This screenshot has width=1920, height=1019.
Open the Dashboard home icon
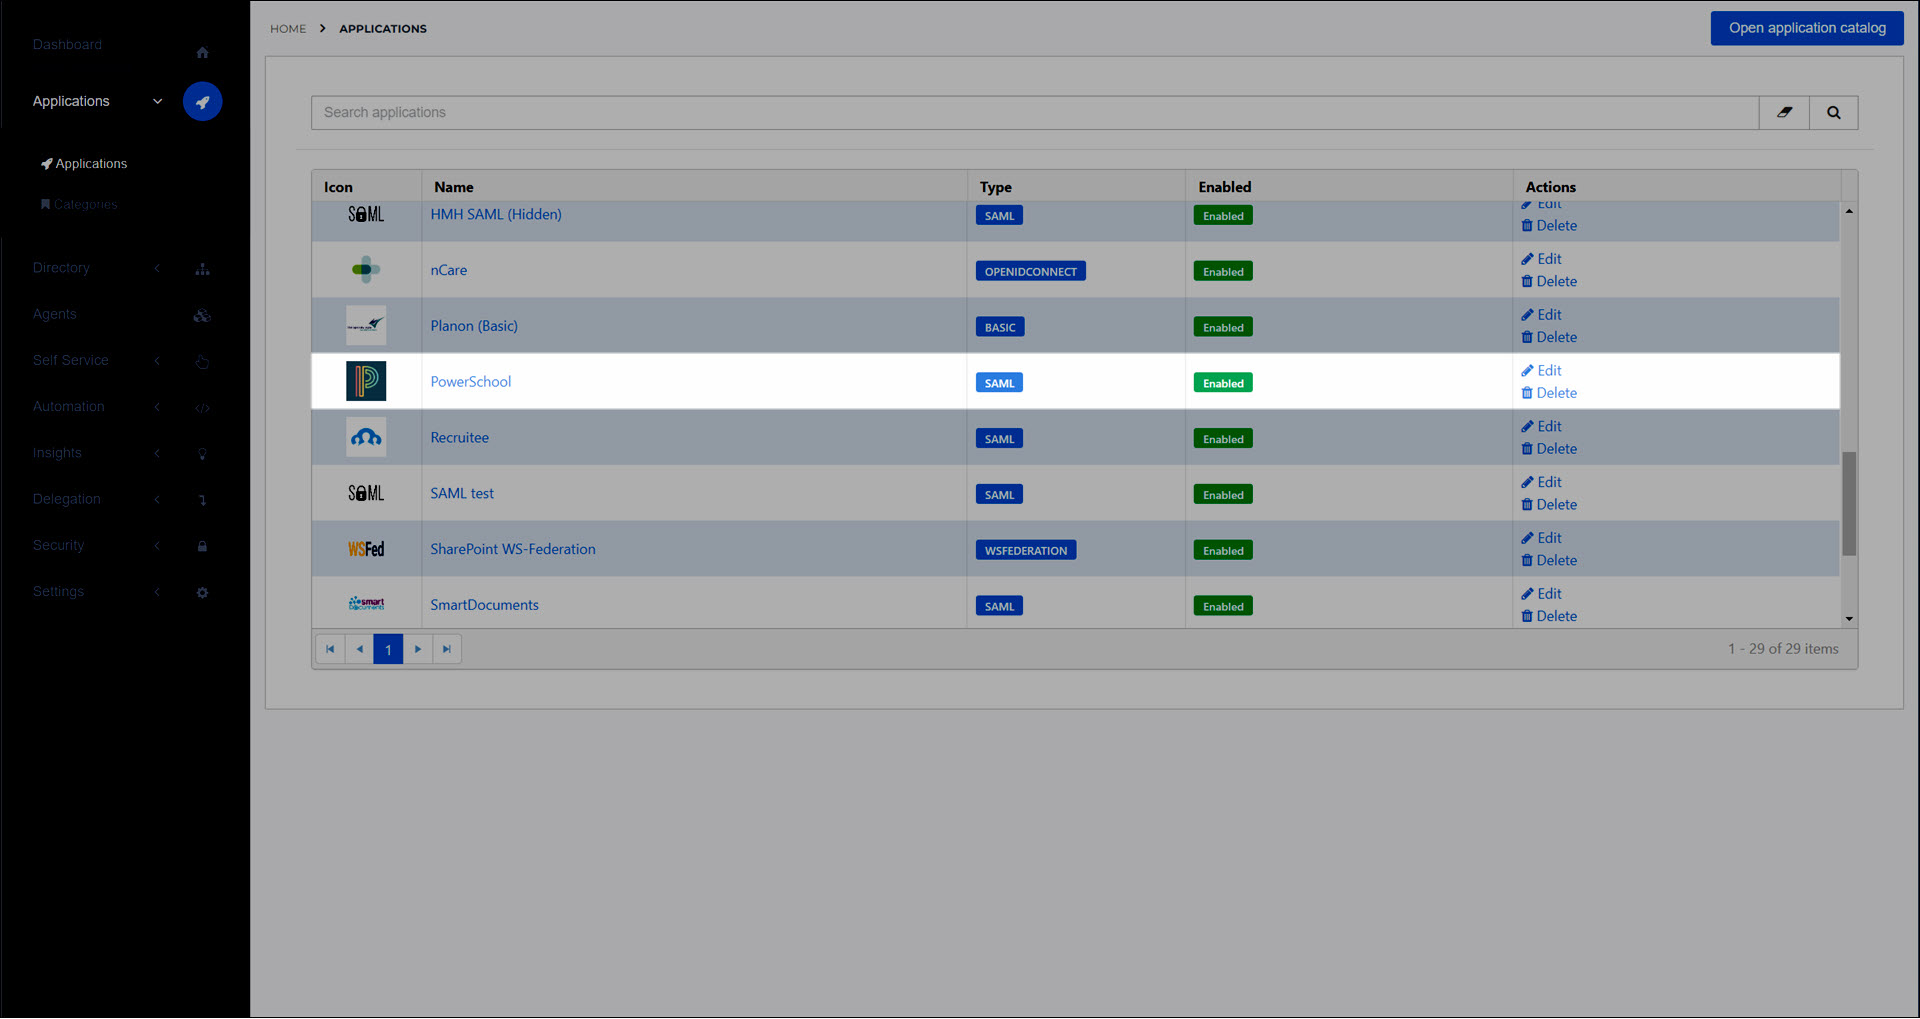pos(202,52)
